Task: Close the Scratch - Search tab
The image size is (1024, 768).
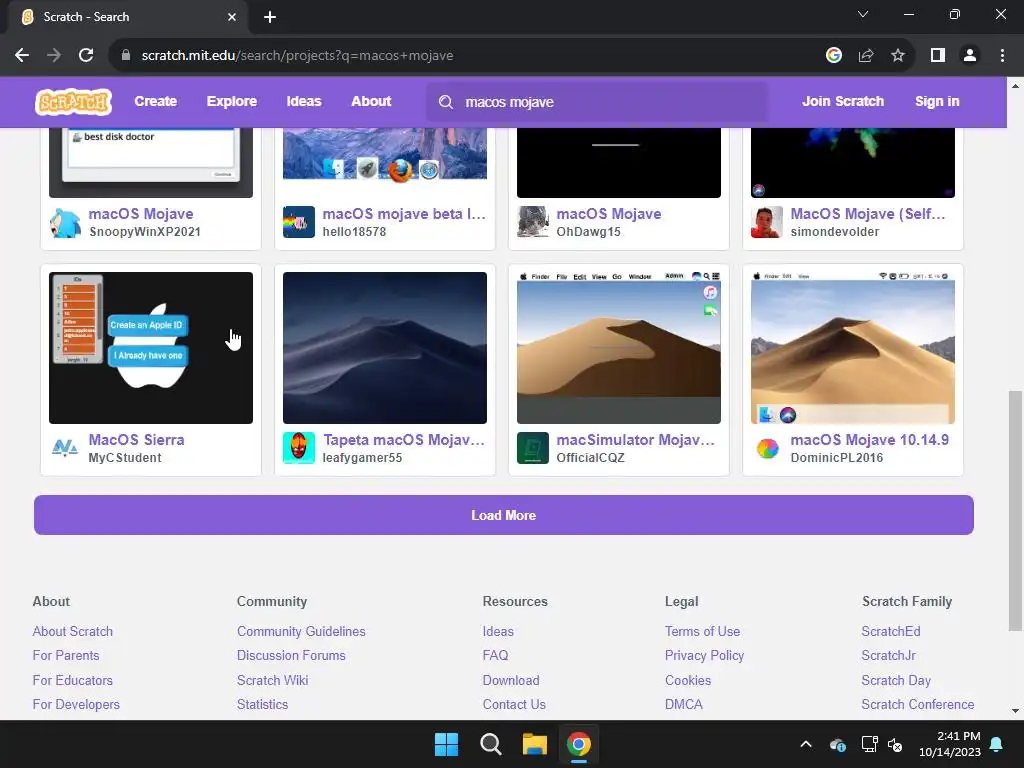Action: click(x=232, y=17)
